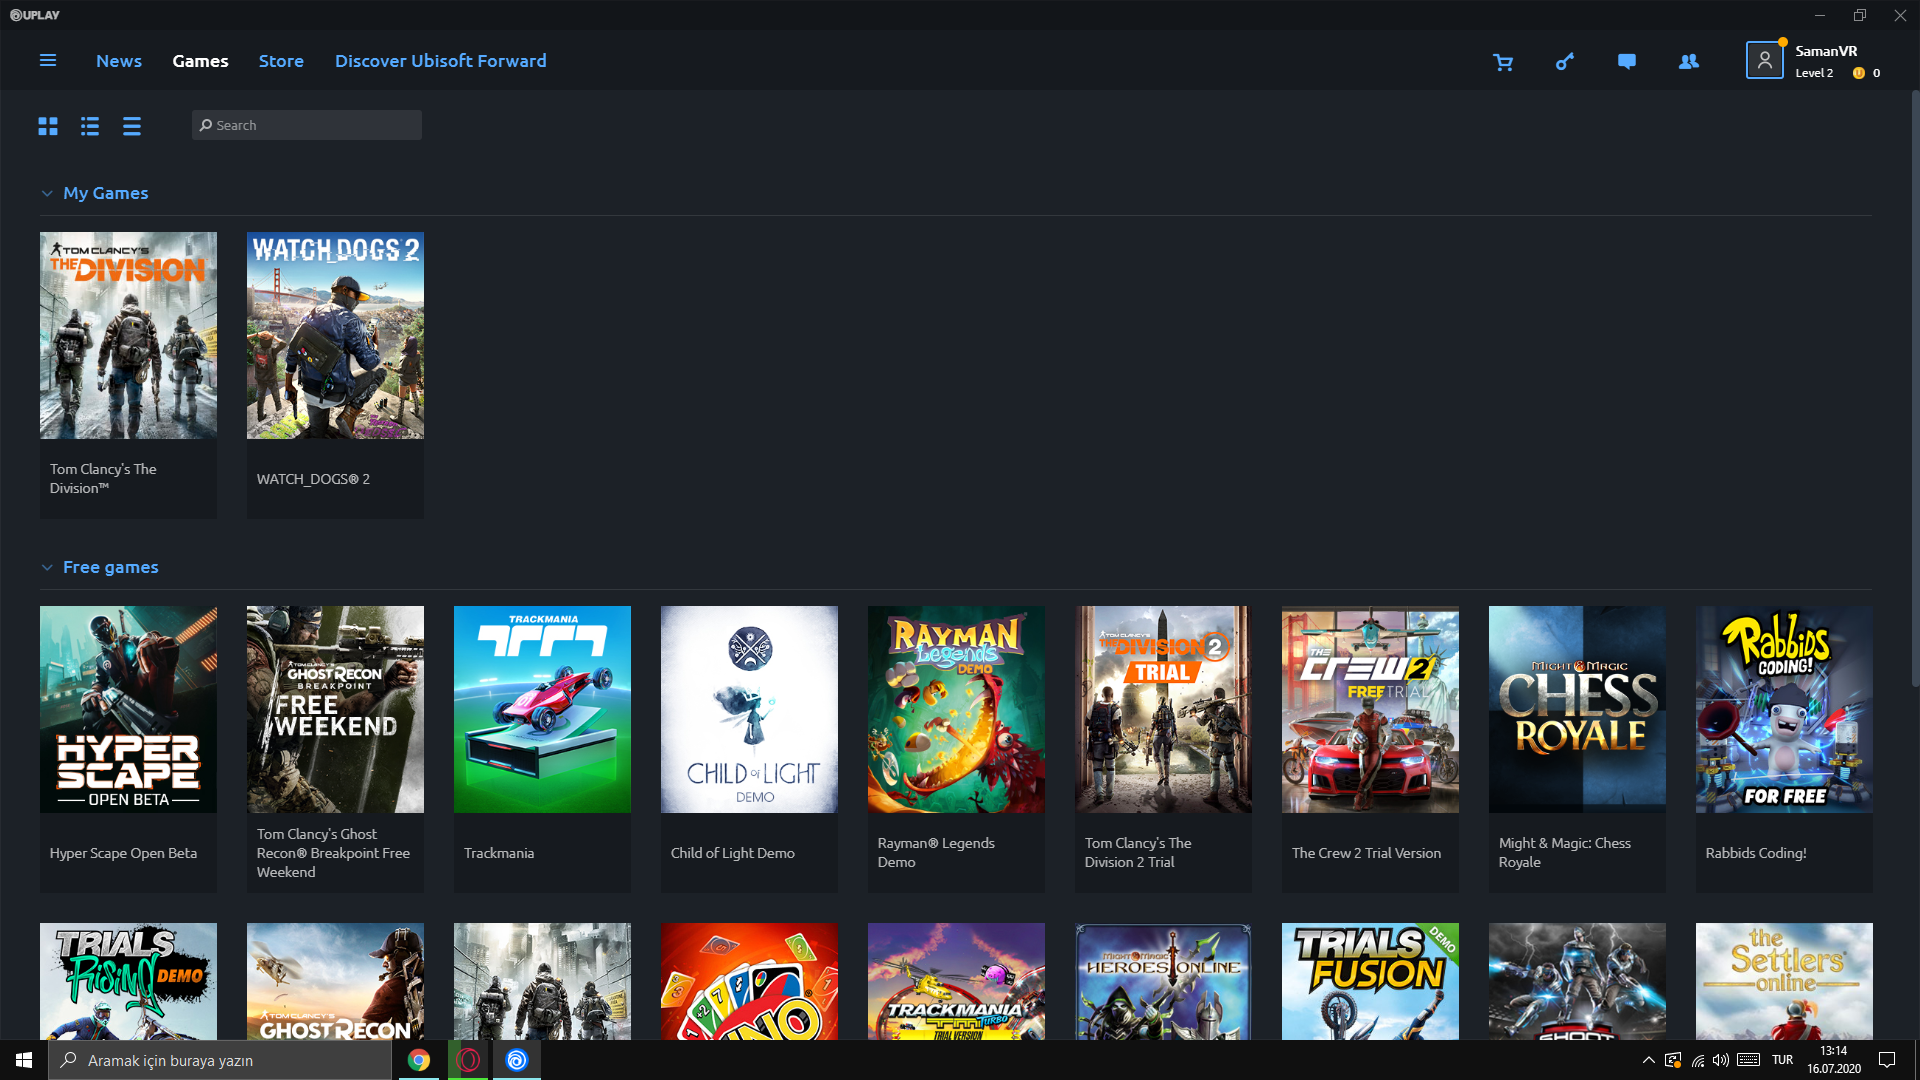Open the Rabbids Coding cover
1920x1080 pixels.
[1784, 709]
